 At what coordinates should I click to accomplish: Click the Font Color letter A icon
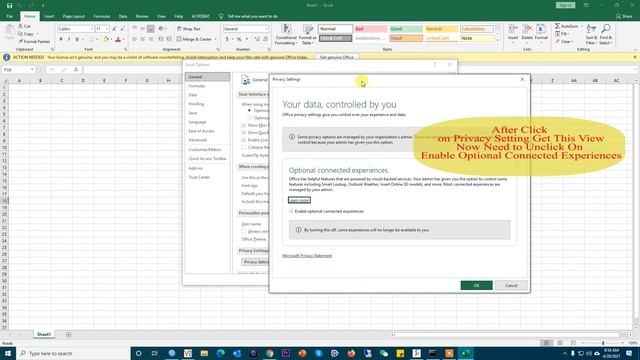(x=118, y=39)
